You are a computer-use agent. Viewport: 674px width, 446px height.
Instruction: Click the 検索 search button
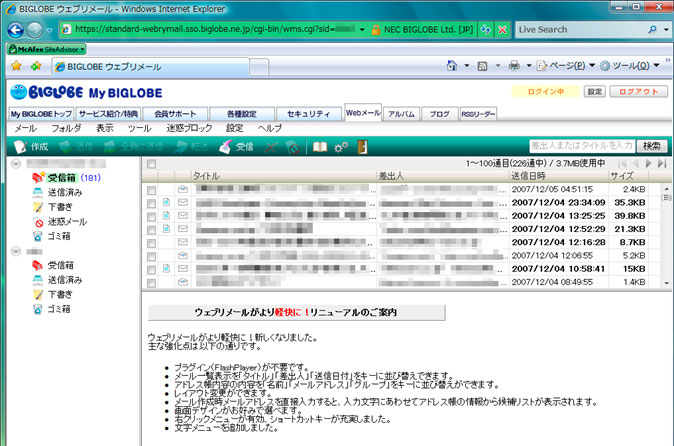pos(652,146)
